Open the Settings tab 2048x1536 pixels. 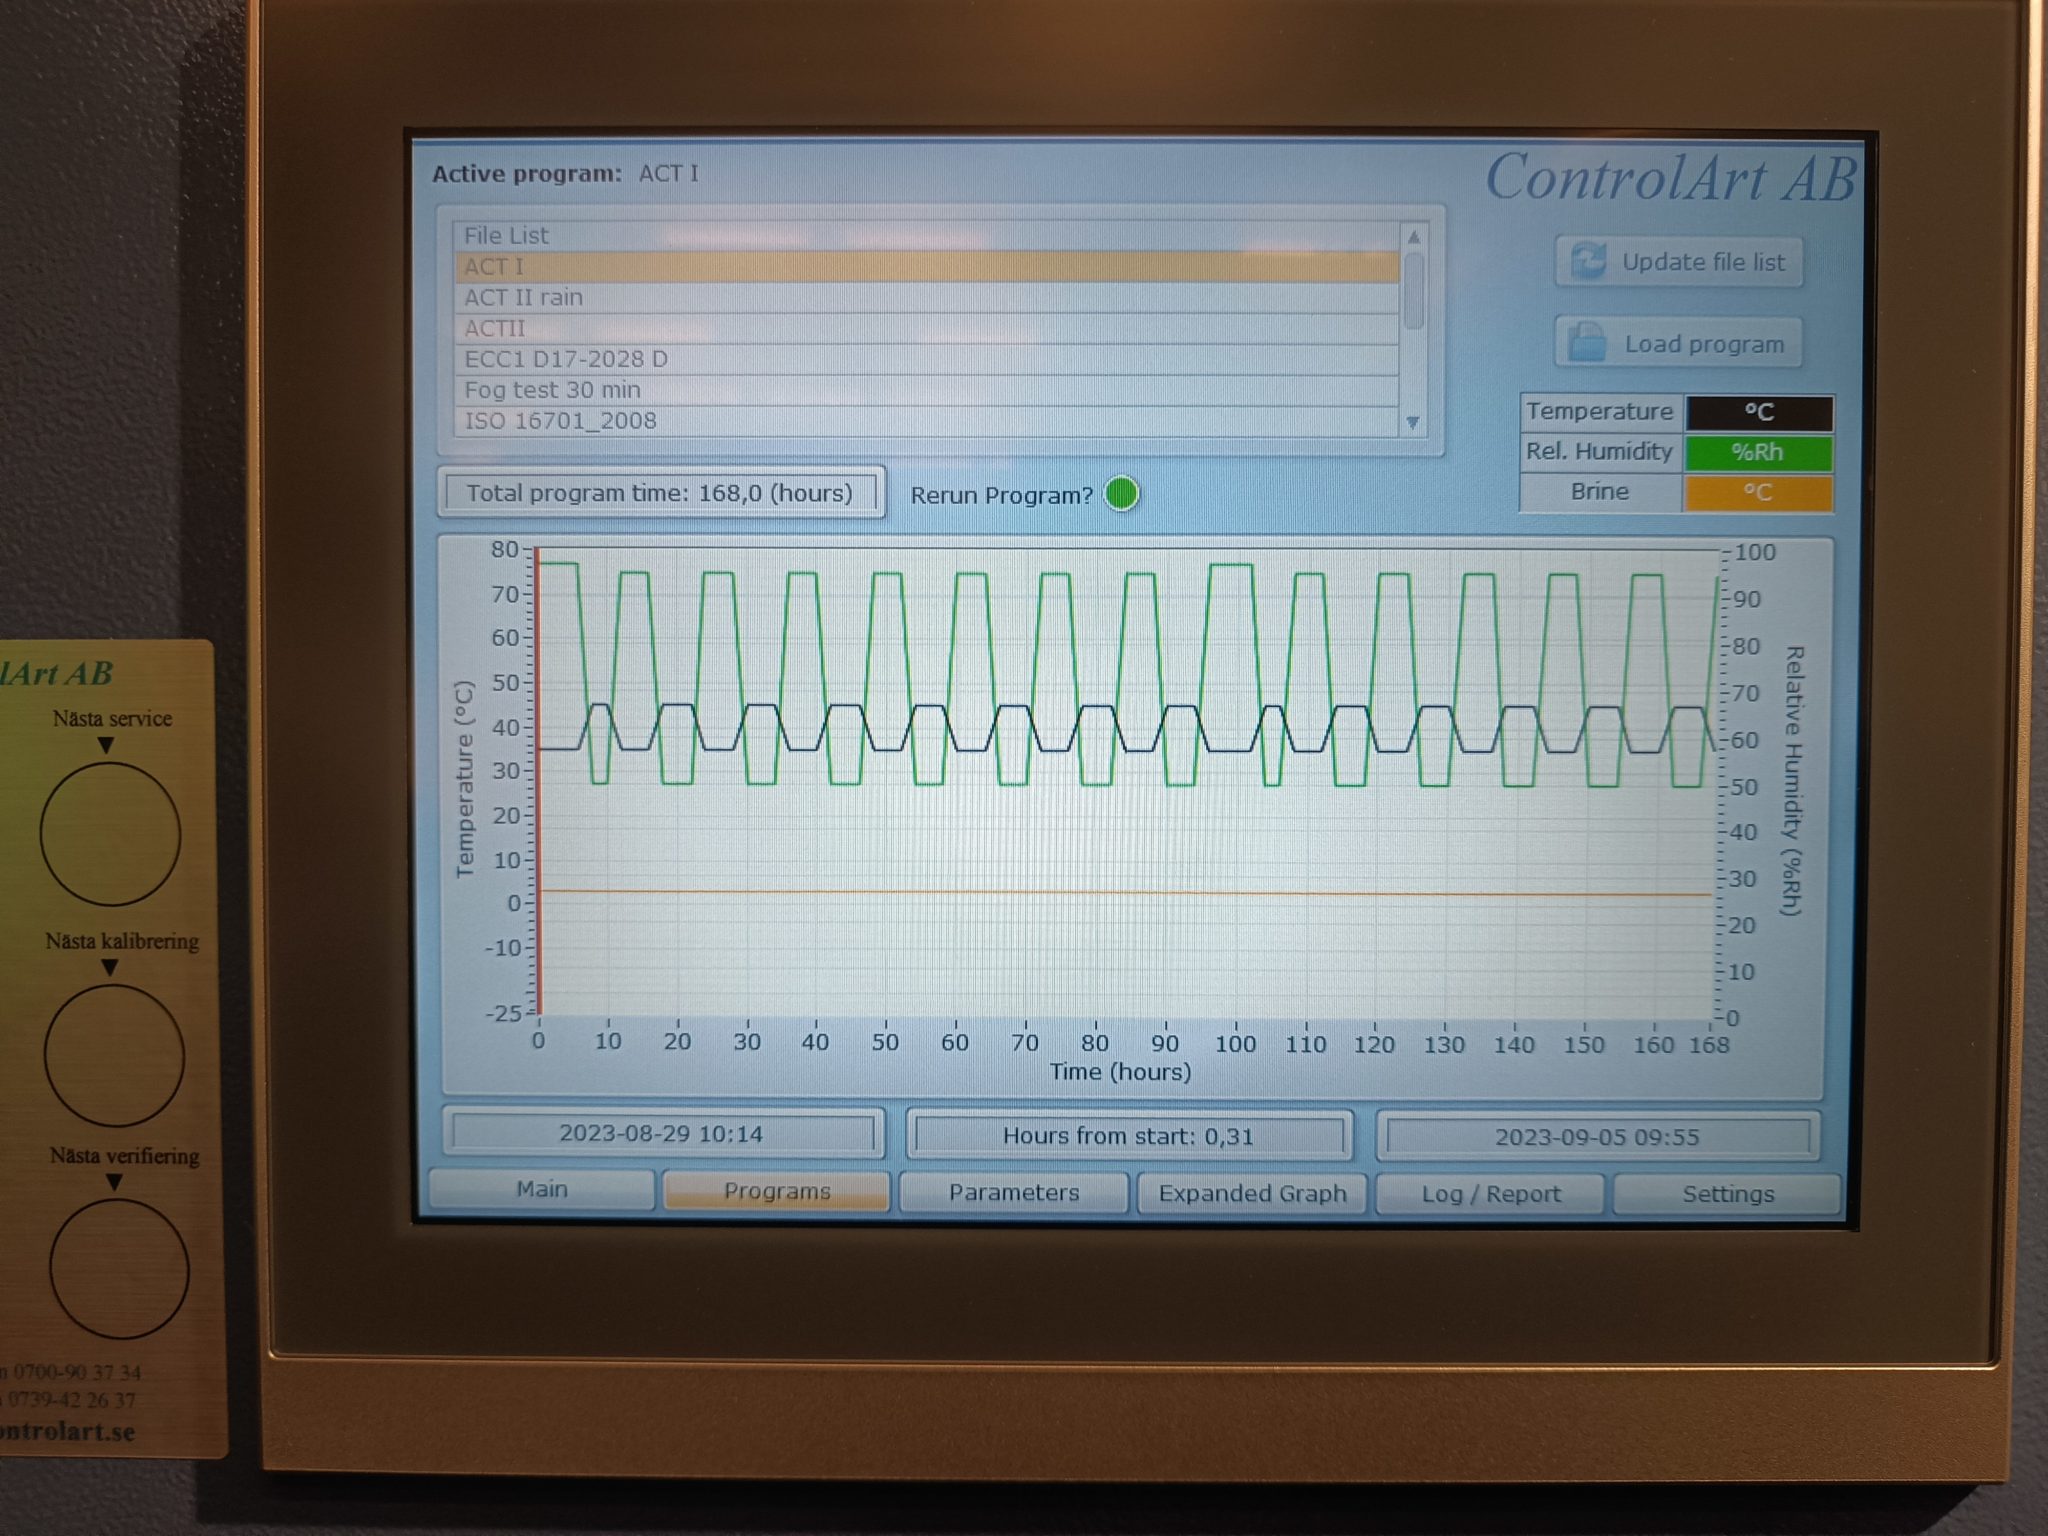pyautogui.click(x=1727, y=1194)
